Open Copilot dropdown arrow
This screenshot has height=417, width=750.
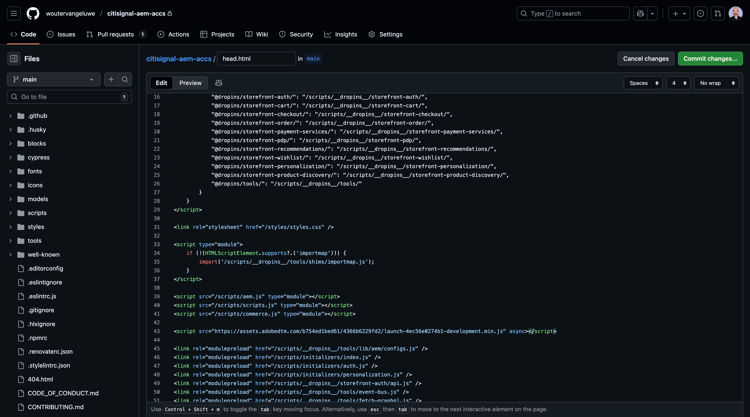[652, 13]
